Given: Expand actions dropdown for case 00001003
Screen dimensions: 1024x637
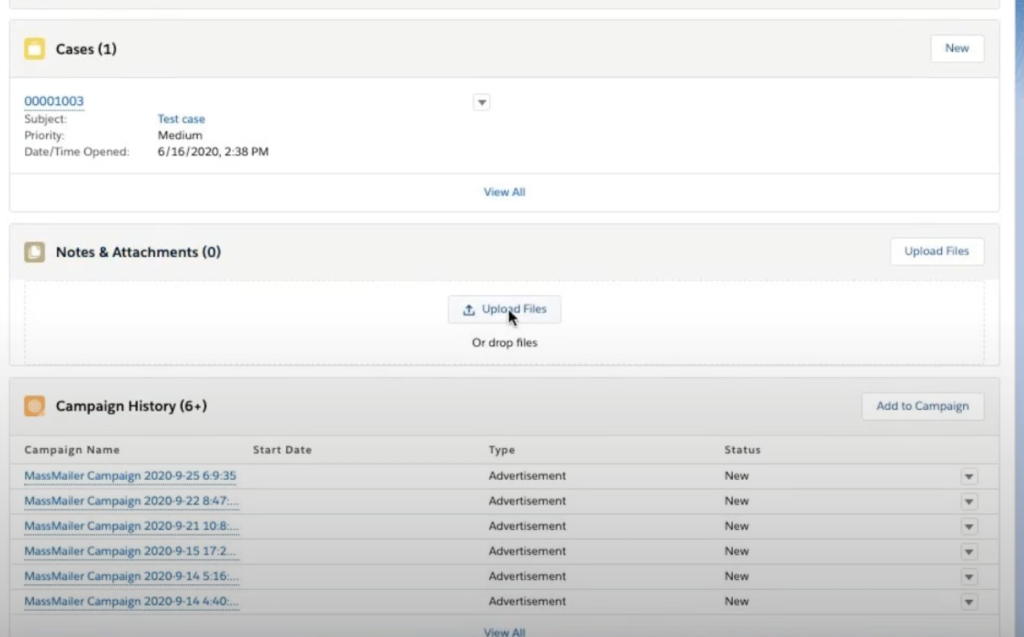Looking at the screenshot, I should [481, 103].
